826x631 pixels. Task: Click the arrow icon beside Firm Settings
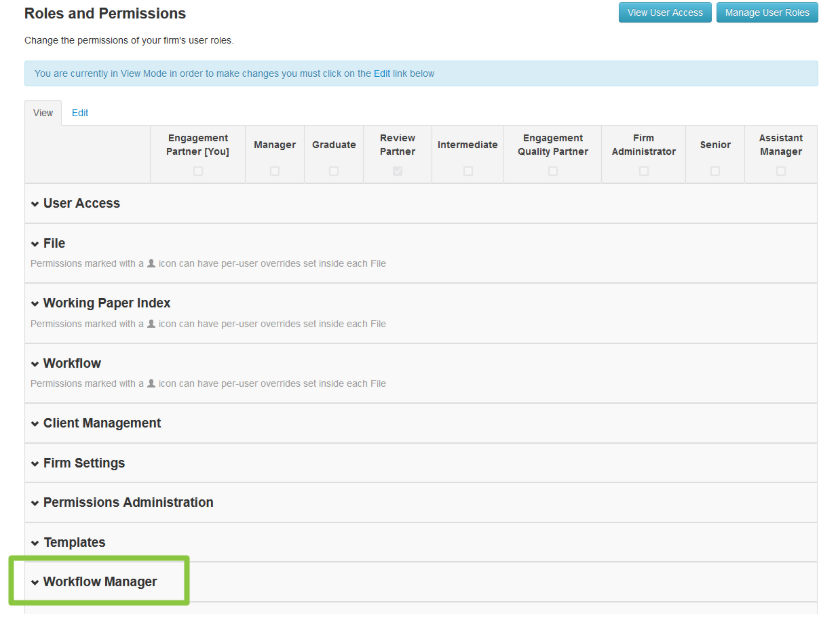pyautogui.click(x=35, y=464)
